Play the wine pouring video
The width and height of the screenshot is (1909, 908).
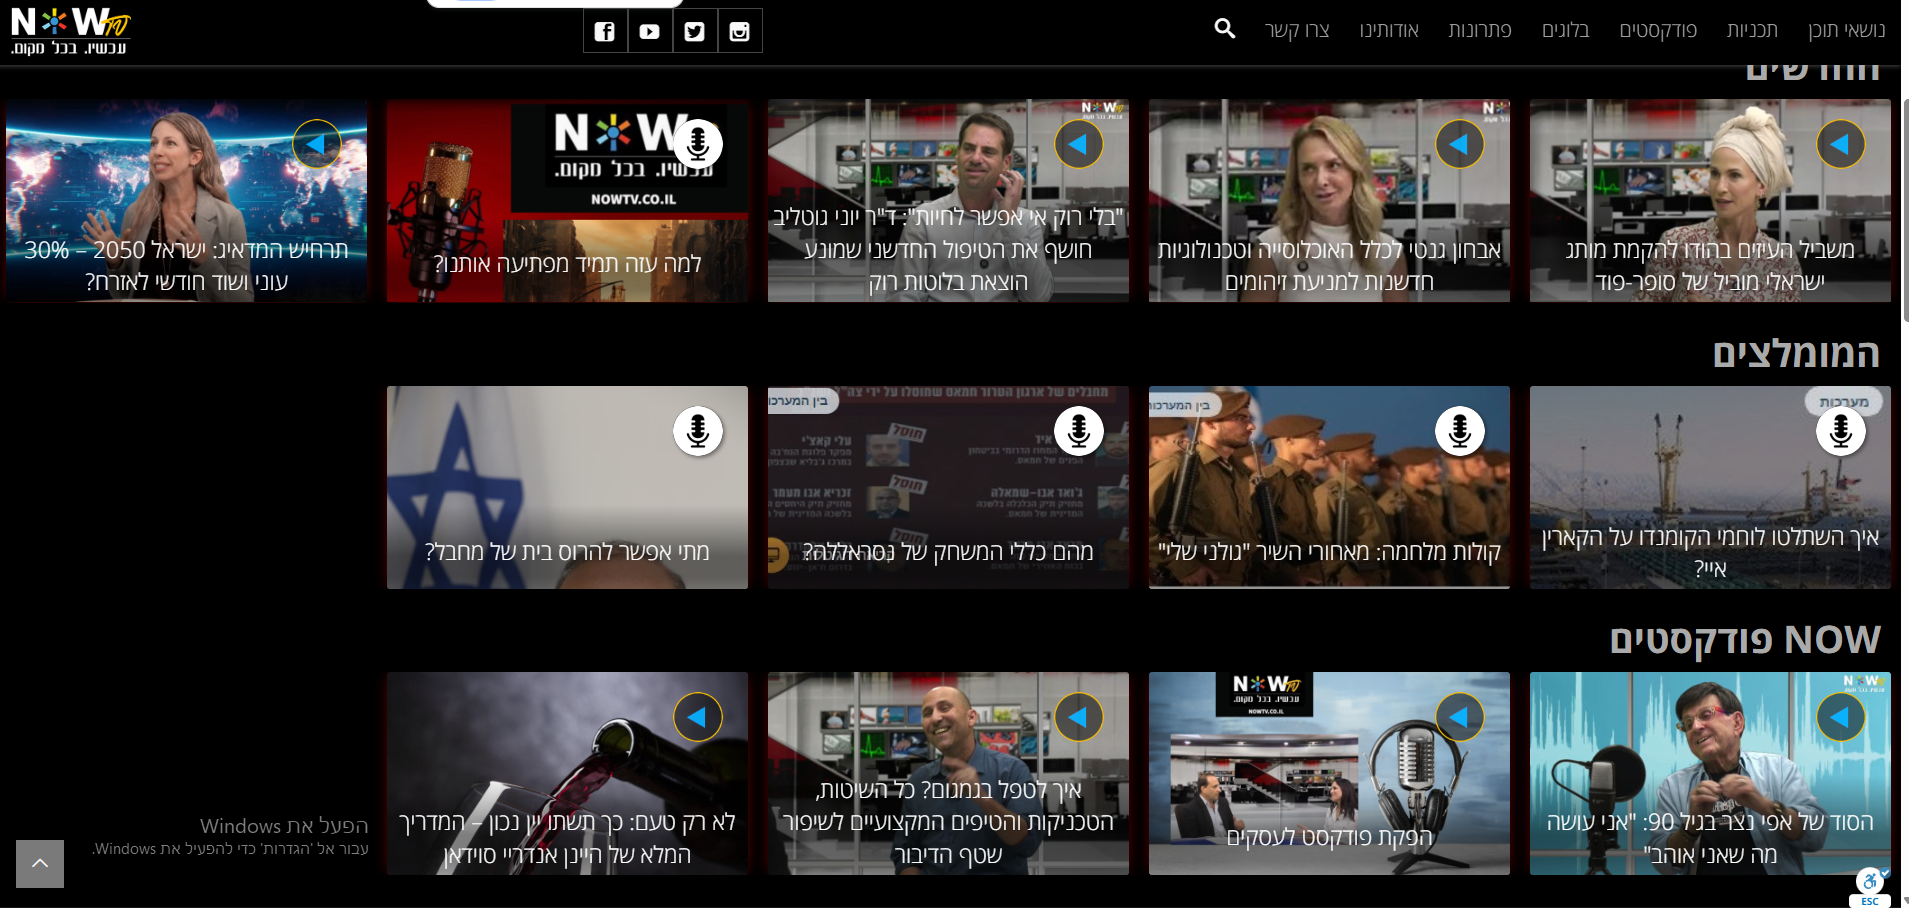(x=698, y=717)
